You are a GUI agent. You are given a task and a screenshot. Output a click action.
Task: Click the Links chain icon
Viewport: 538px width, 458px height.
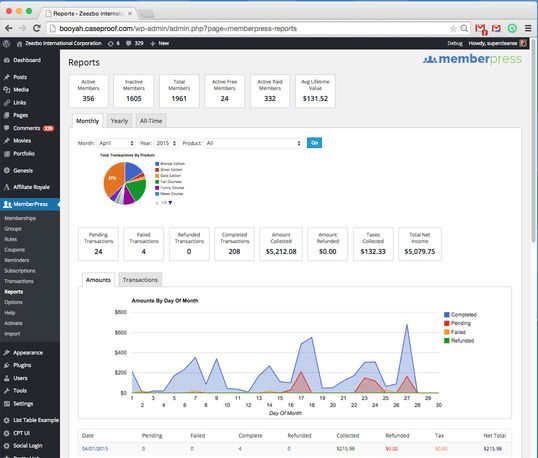[x=7, y=103]
